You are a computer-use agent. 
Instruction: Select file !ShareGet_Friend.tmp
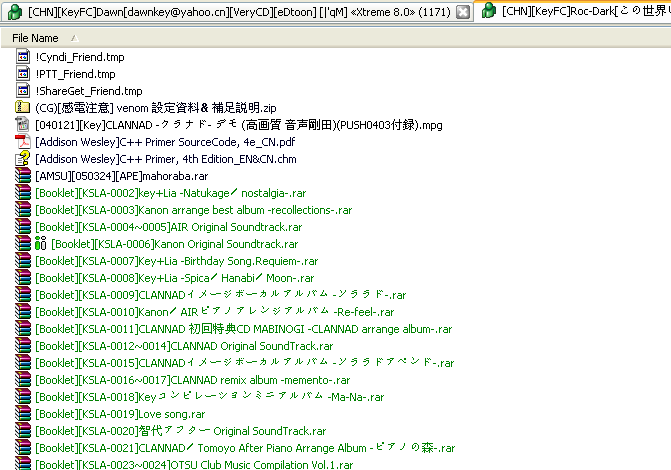click(89, 91)
